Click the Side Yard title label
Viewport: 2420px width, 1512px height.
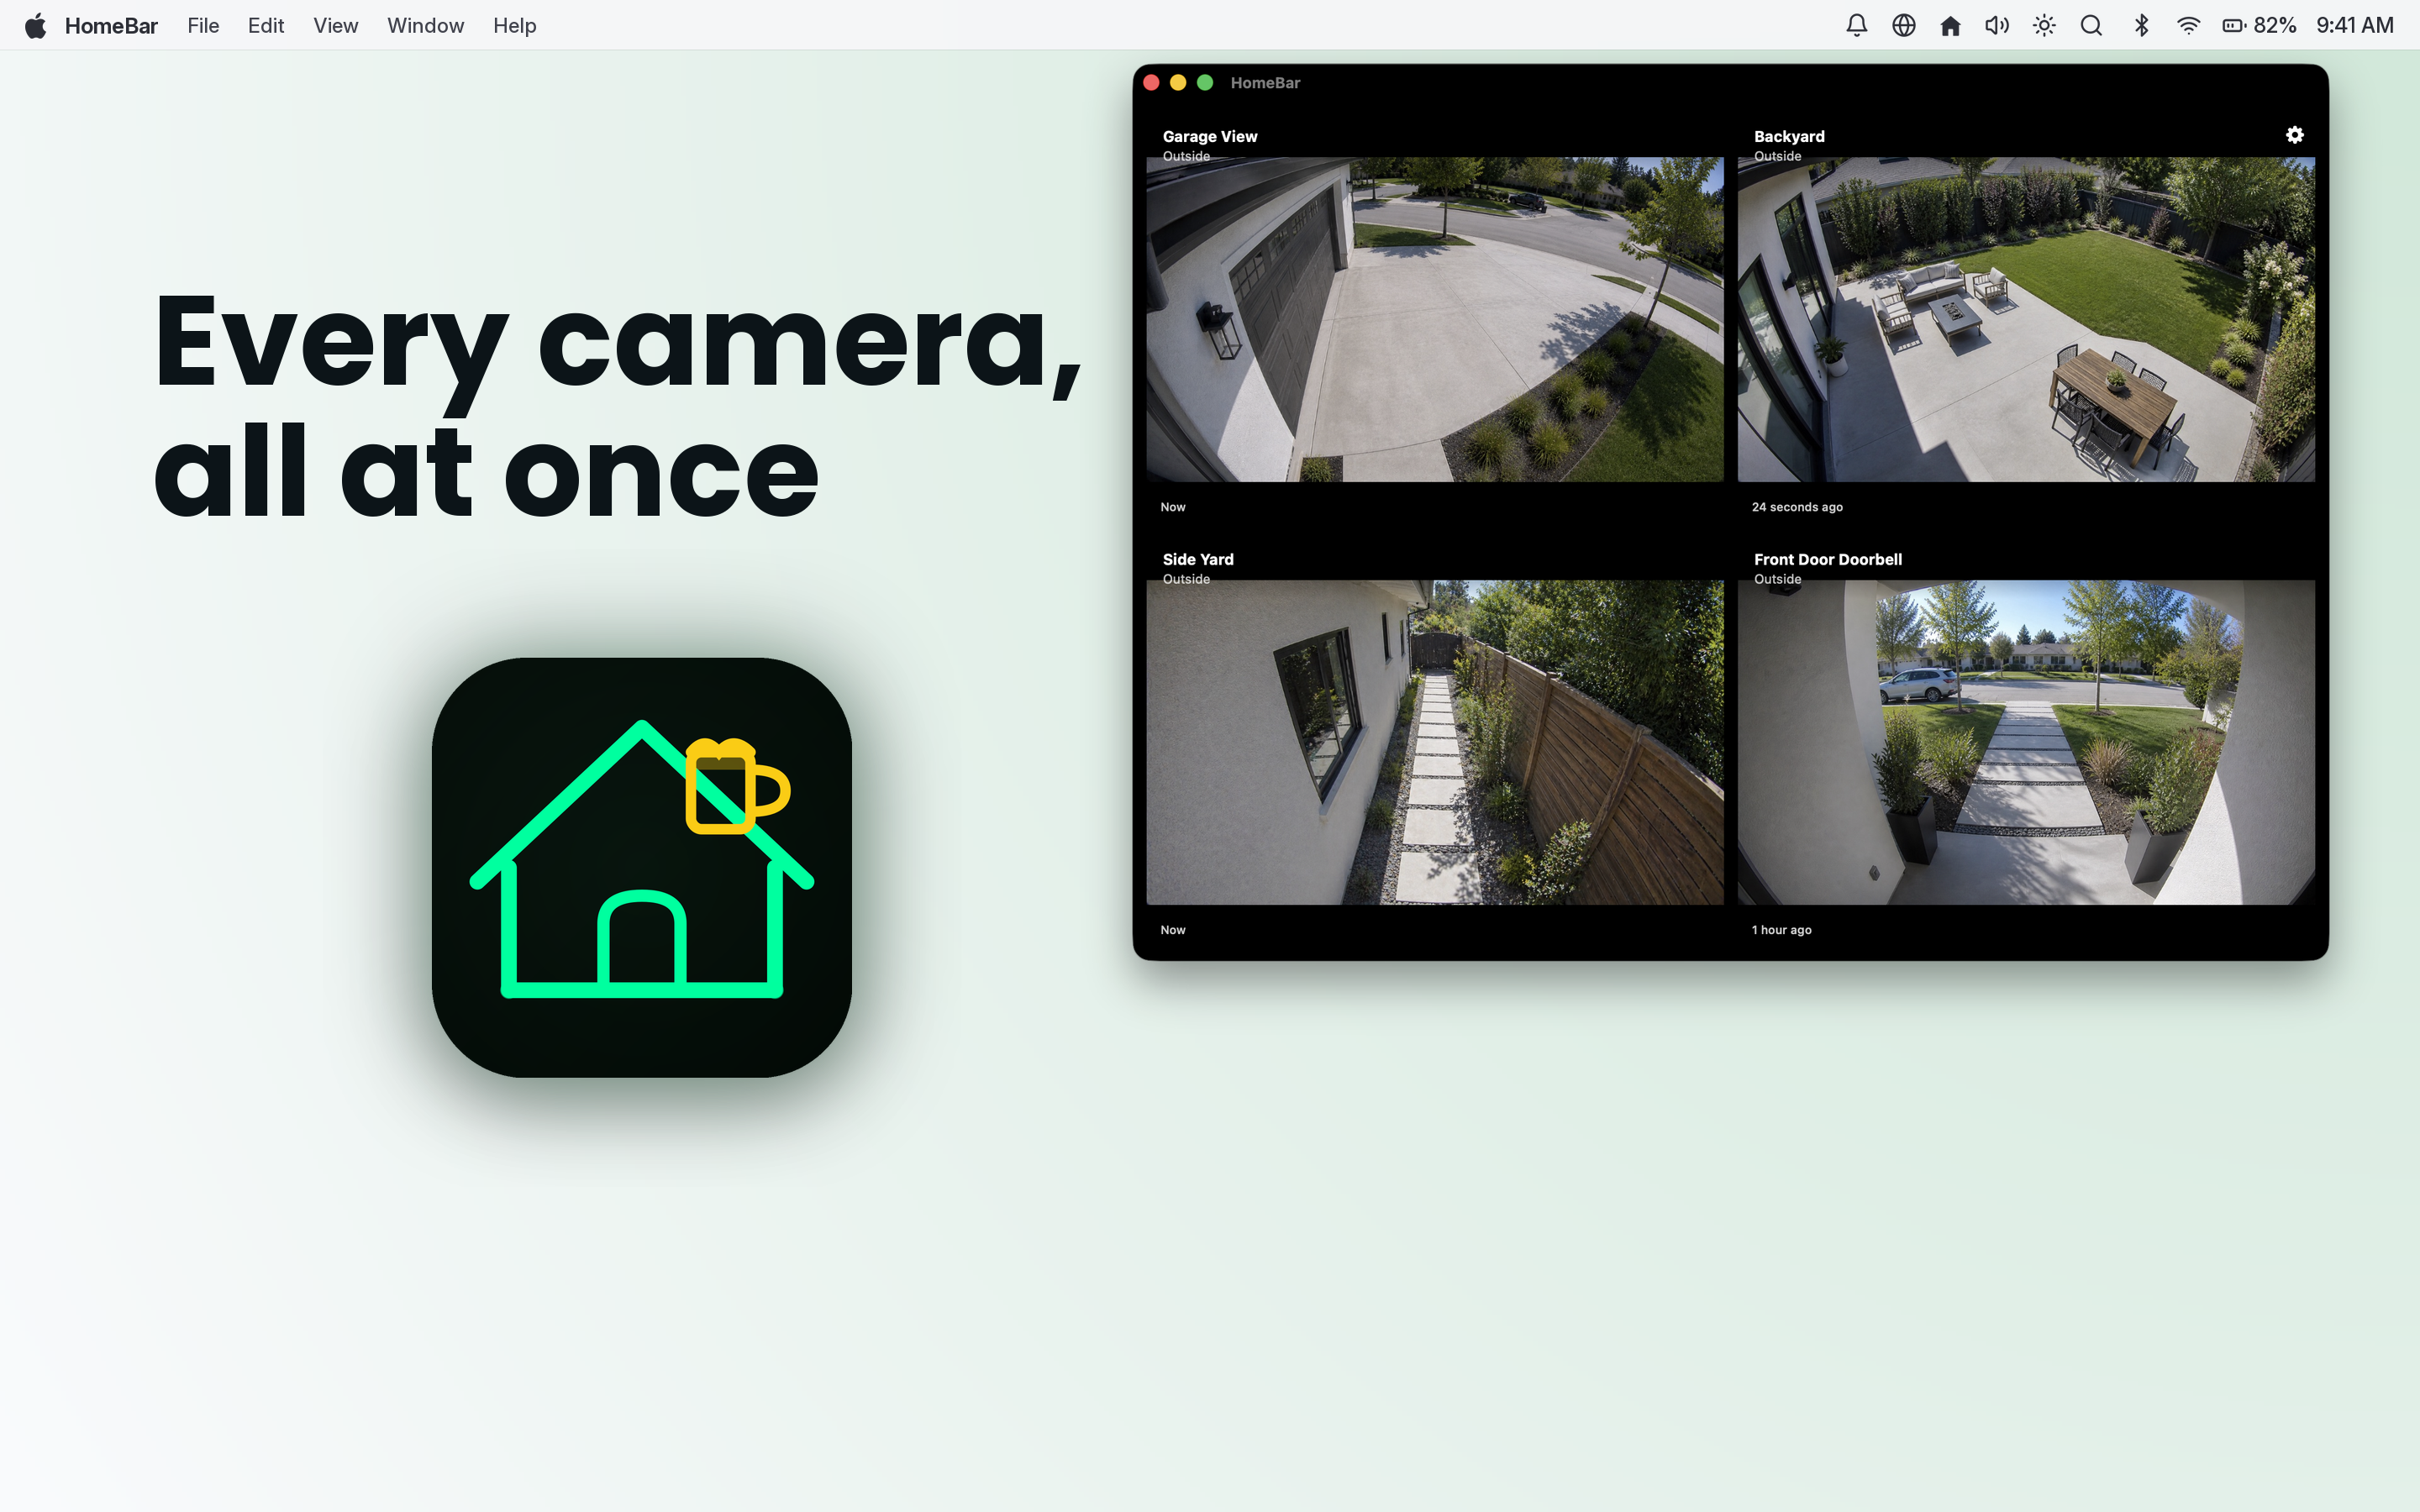pyautogui.click(x=1198, y=559)
